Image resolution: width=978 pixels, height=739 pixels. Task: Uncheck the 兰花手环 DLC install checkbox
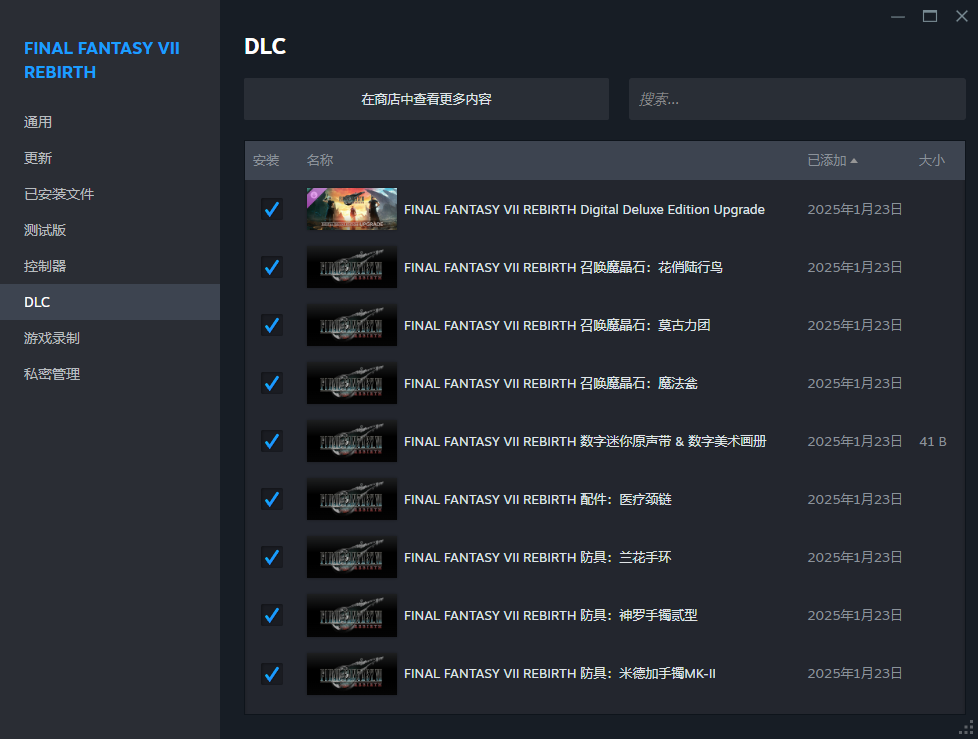[271, 557]
